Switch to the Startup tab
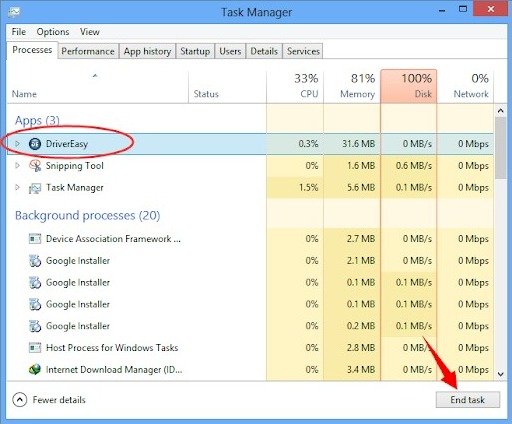The height and width of the screenshot is (424, 512). click(x=195, y=51)
